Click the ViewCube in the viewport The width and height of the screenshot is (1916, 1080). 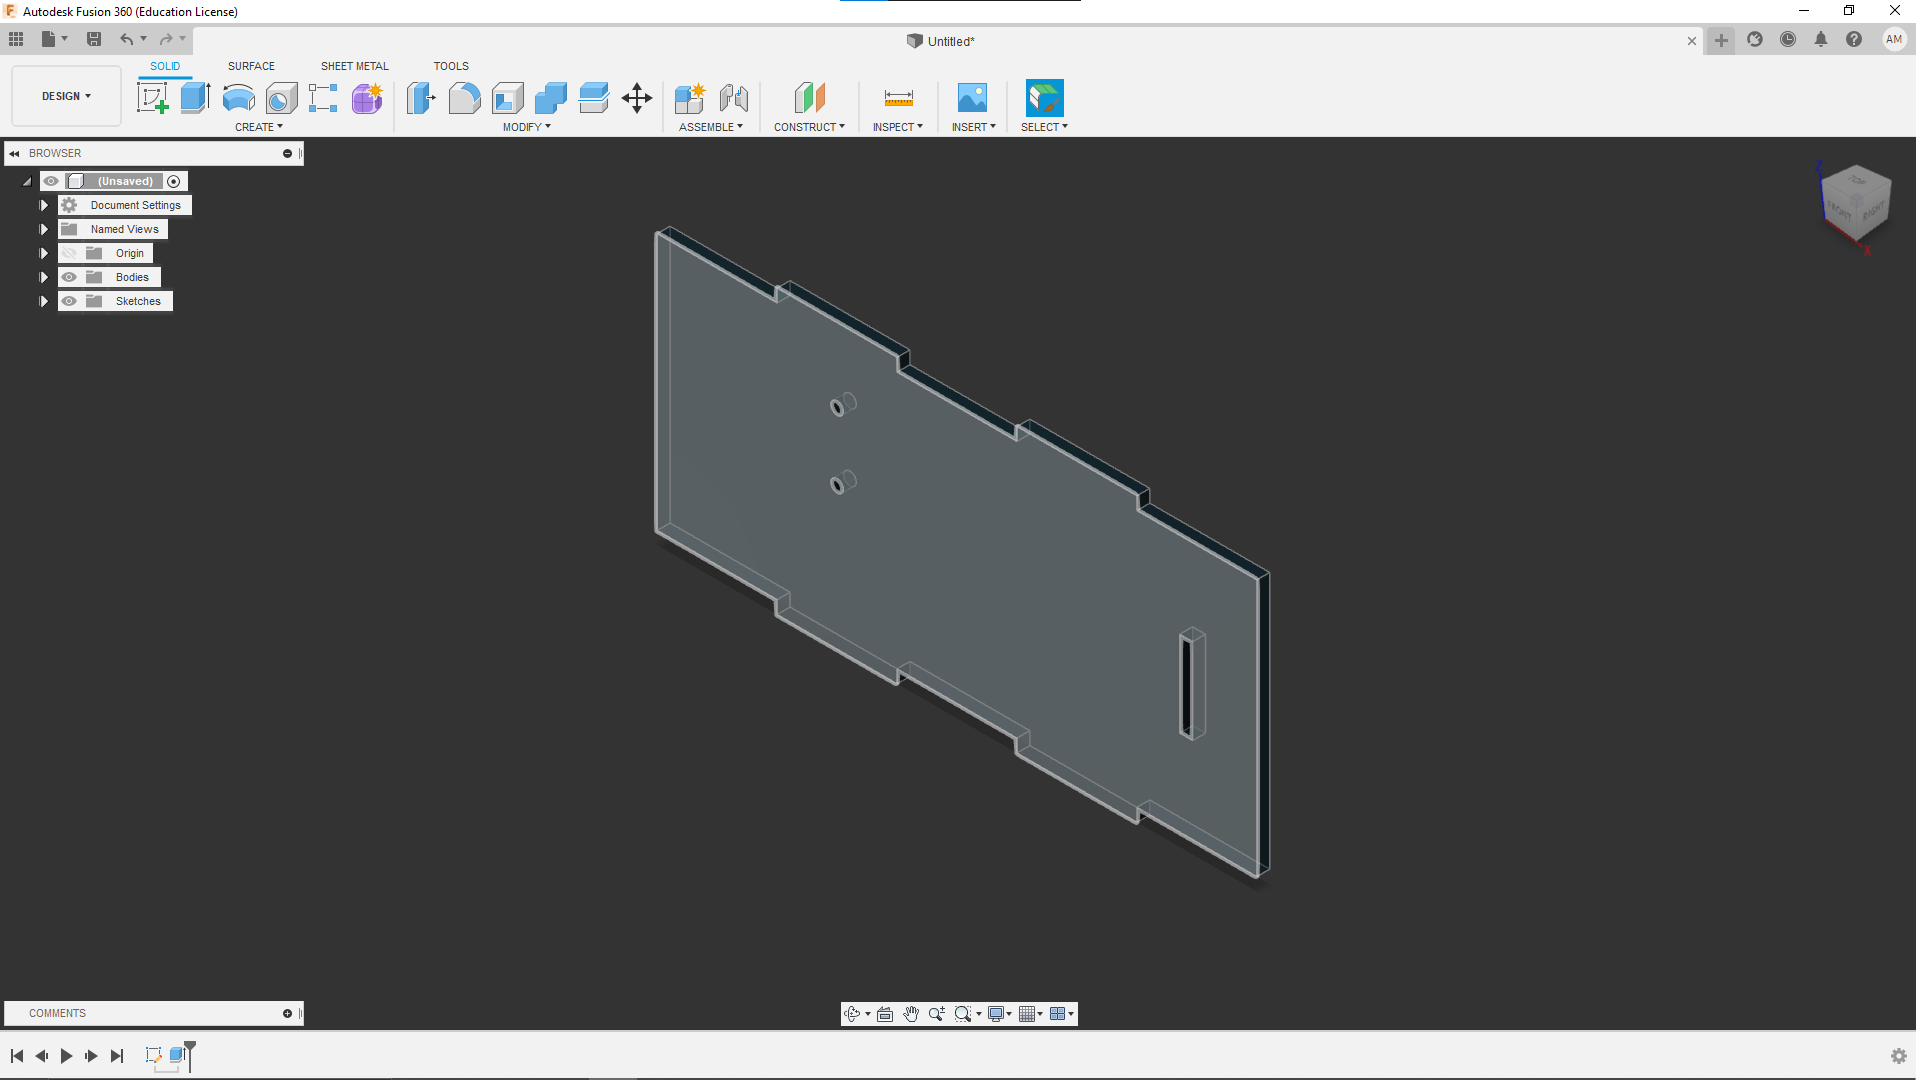coord(1856,201)
